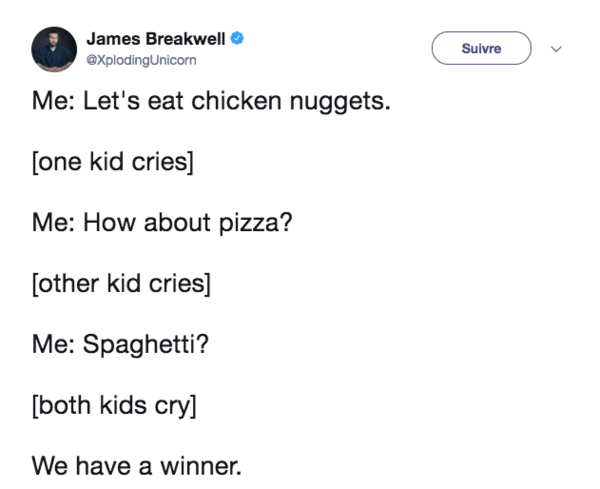Click the '[both kids cry]' line
This screenshot has width=600, height=489.
(114, 405)
